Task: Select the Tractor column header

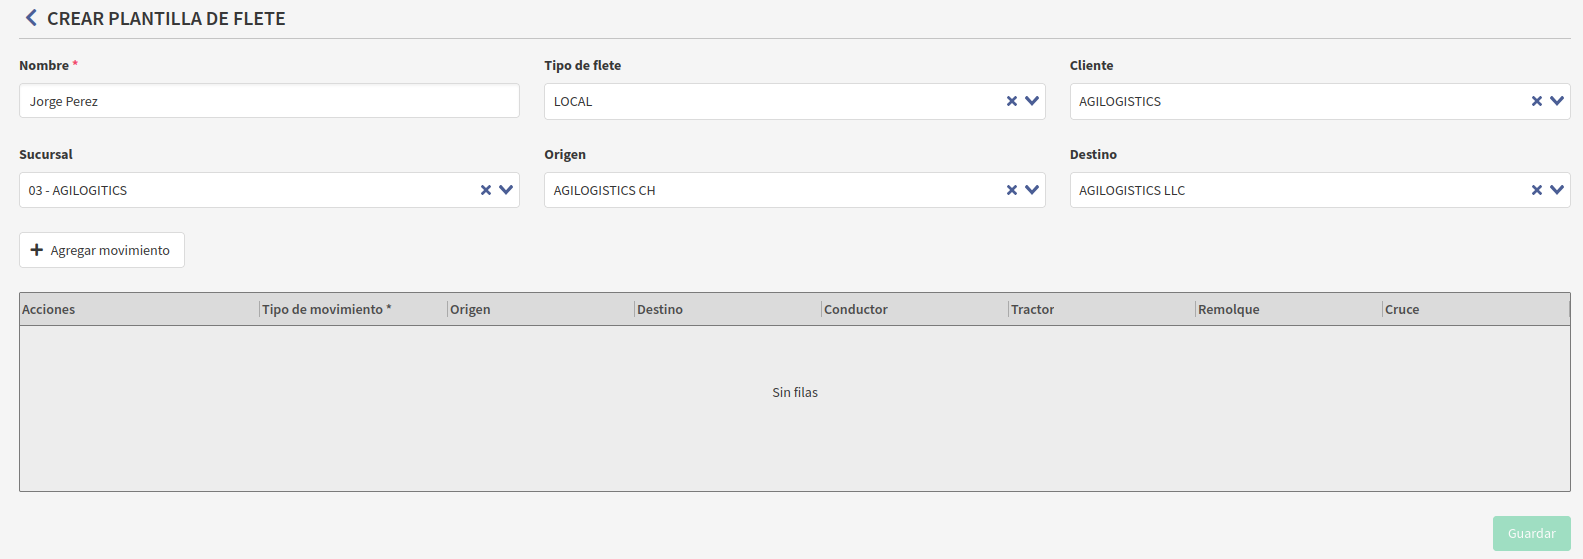Action: click(1033, 310)
